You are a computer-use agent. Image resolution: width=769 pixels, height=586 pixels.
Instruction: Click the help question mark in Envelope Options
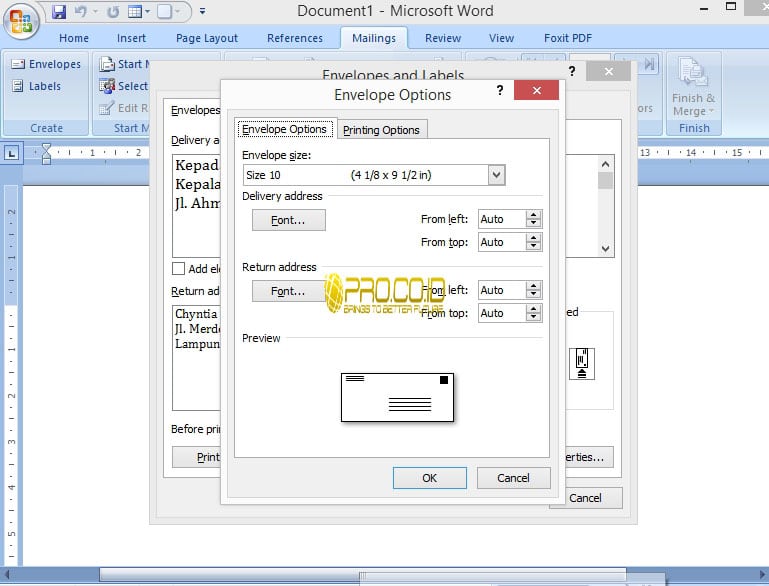(x=499, y=90)
